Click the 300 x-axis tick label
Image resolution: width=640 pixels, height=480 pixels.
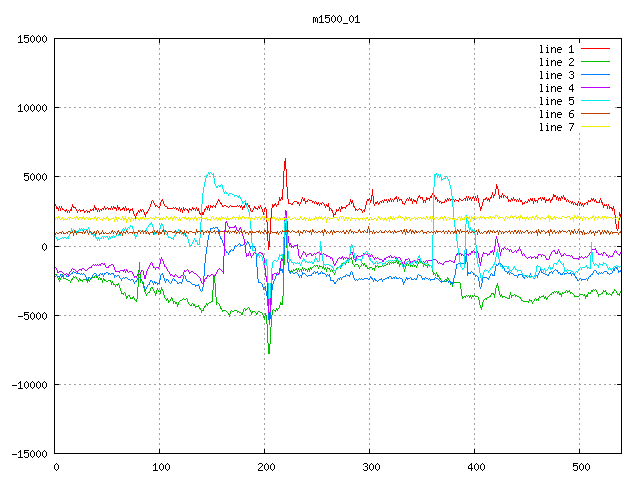click(370, 466)
